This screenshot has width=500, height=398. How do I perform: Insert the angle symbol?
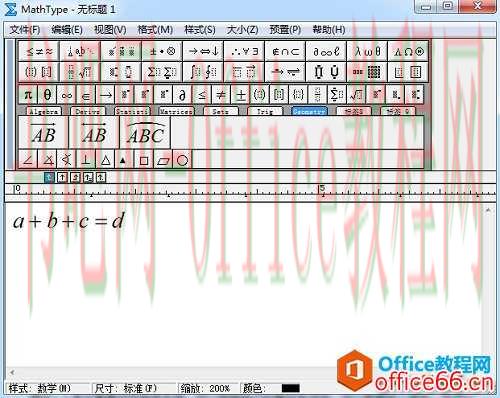tap(28, 160)
